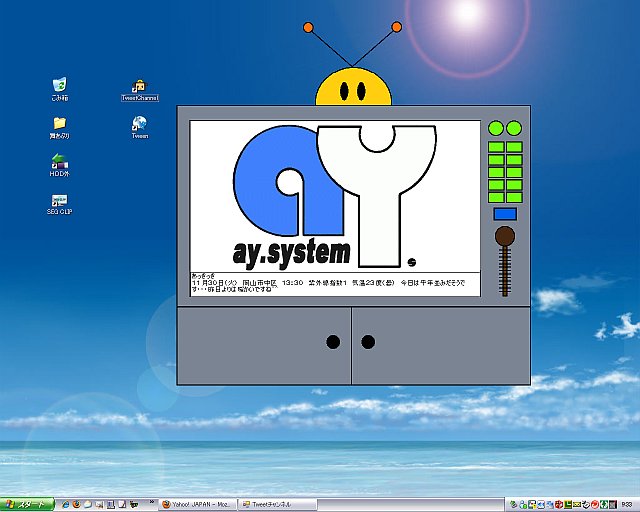
Task: Click the right cabinet door black knob
Action: click(x=368, y=342)
